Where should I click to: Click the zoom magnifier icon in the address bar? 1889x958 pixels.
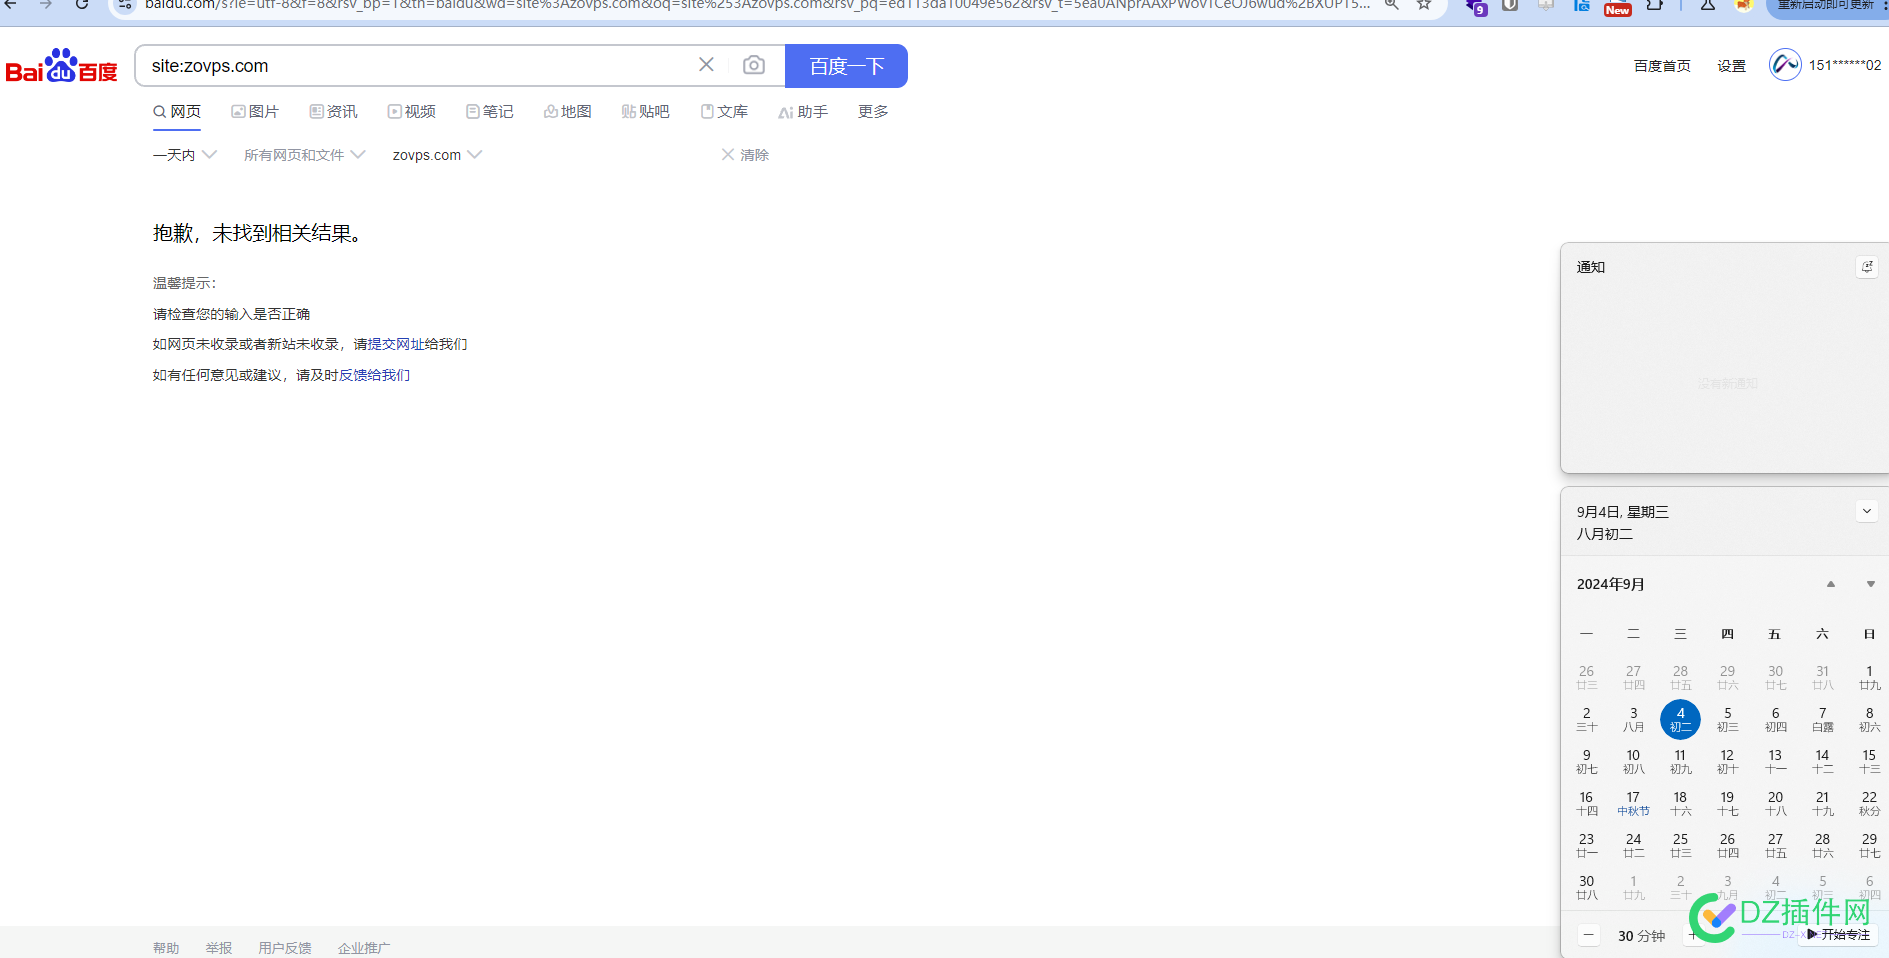[x=1391, y=5]
